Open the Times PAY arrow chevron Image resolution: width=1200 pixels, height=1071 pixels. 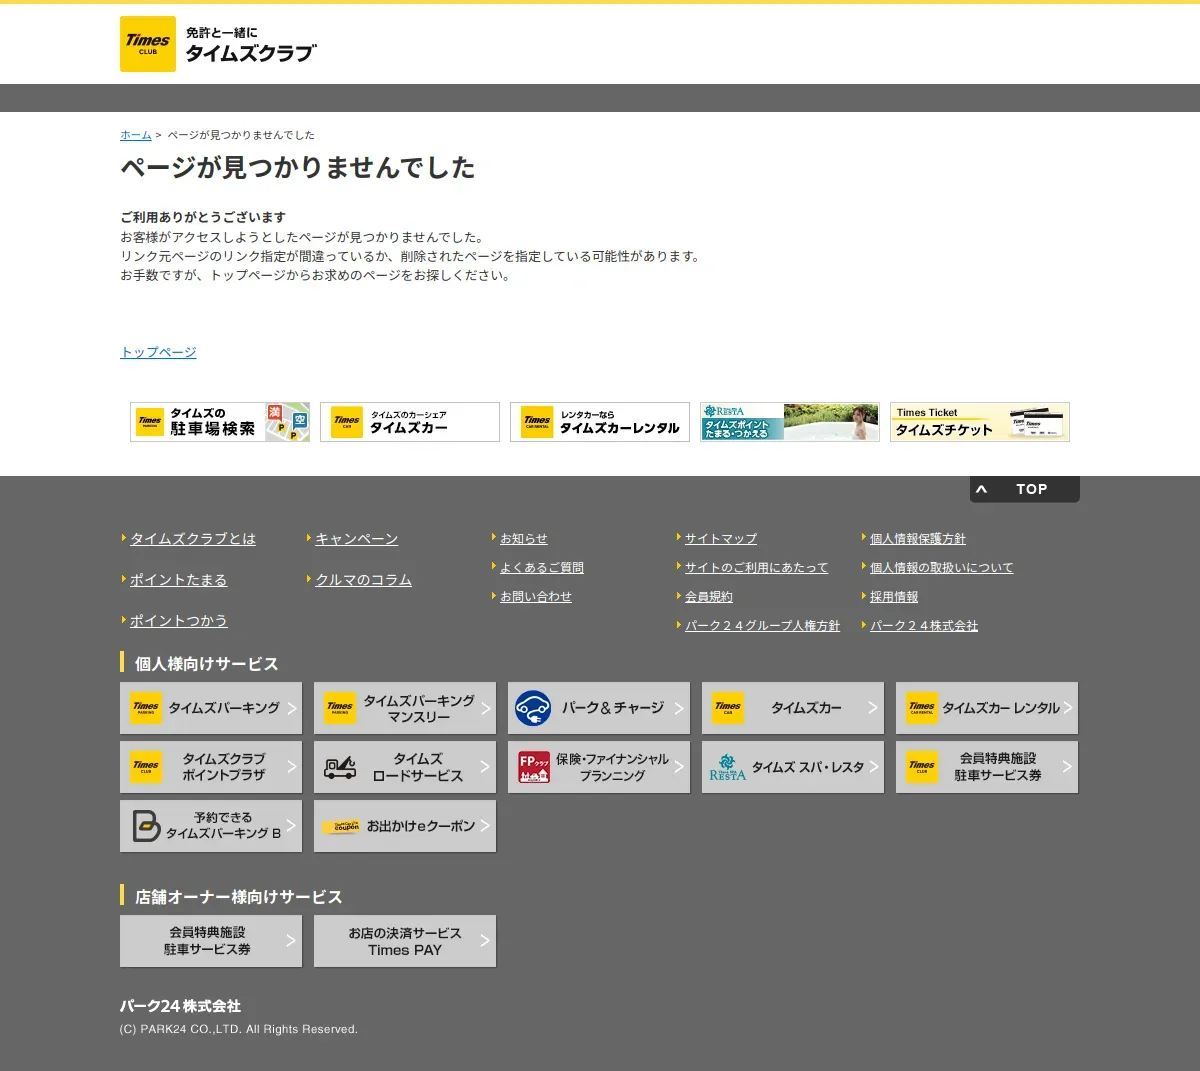pos(485,941)
